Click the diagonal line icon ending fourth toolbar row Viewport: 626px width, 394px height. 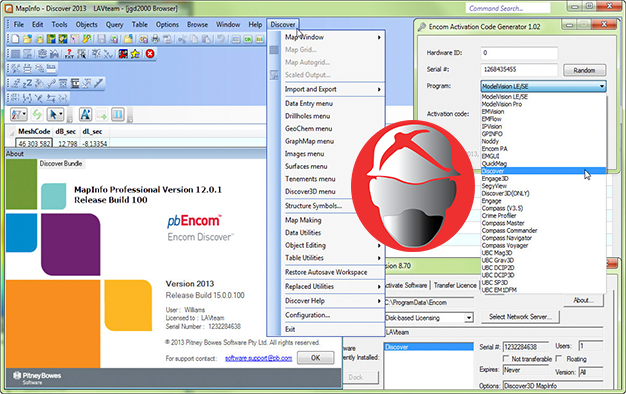point(99,83)
